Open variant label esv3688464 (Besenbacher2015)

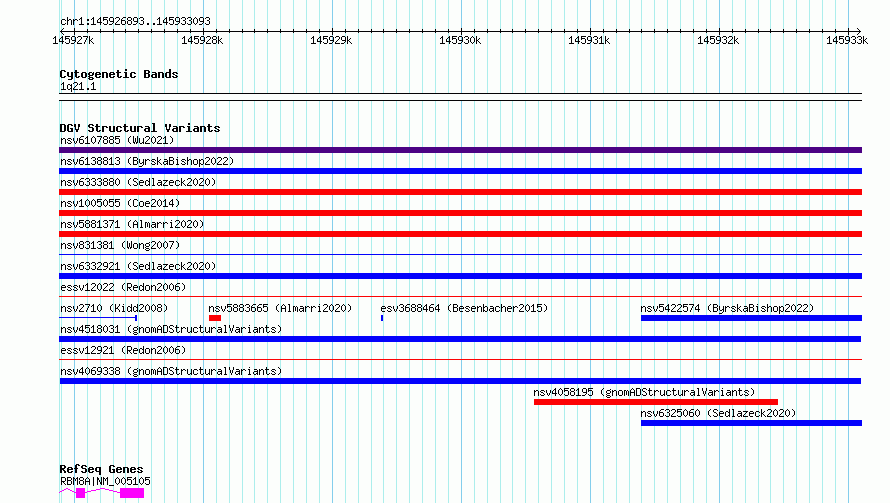[x=464, y=308]
